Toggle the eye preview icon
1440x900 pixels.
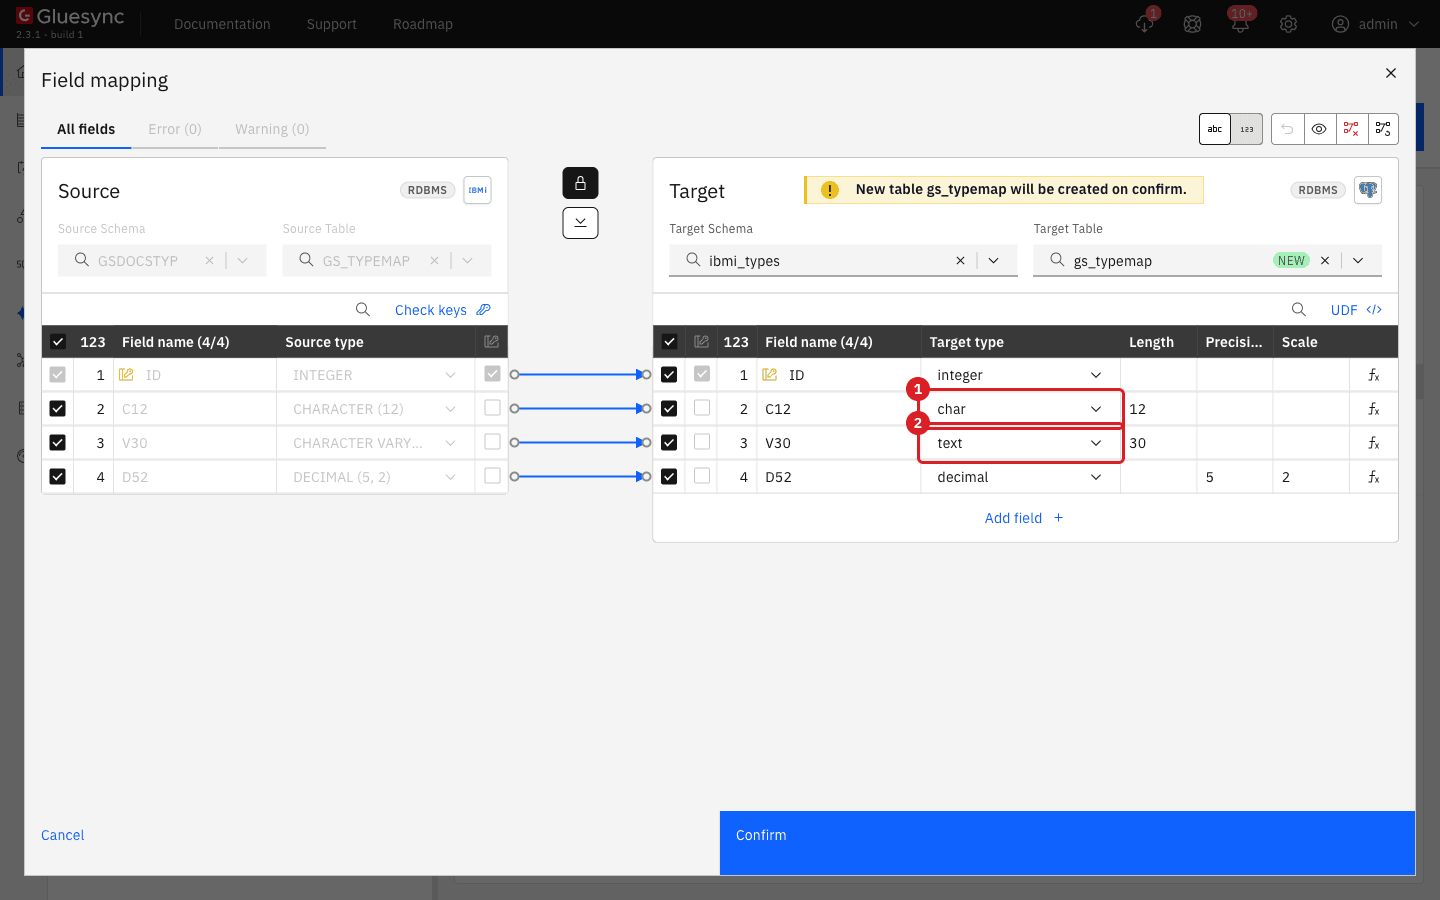[x=1319, y=129]
